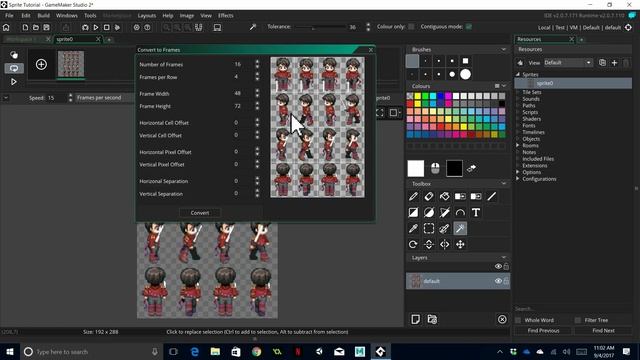
Task: Pick the black secondary colour swatch
Action: 454,168
